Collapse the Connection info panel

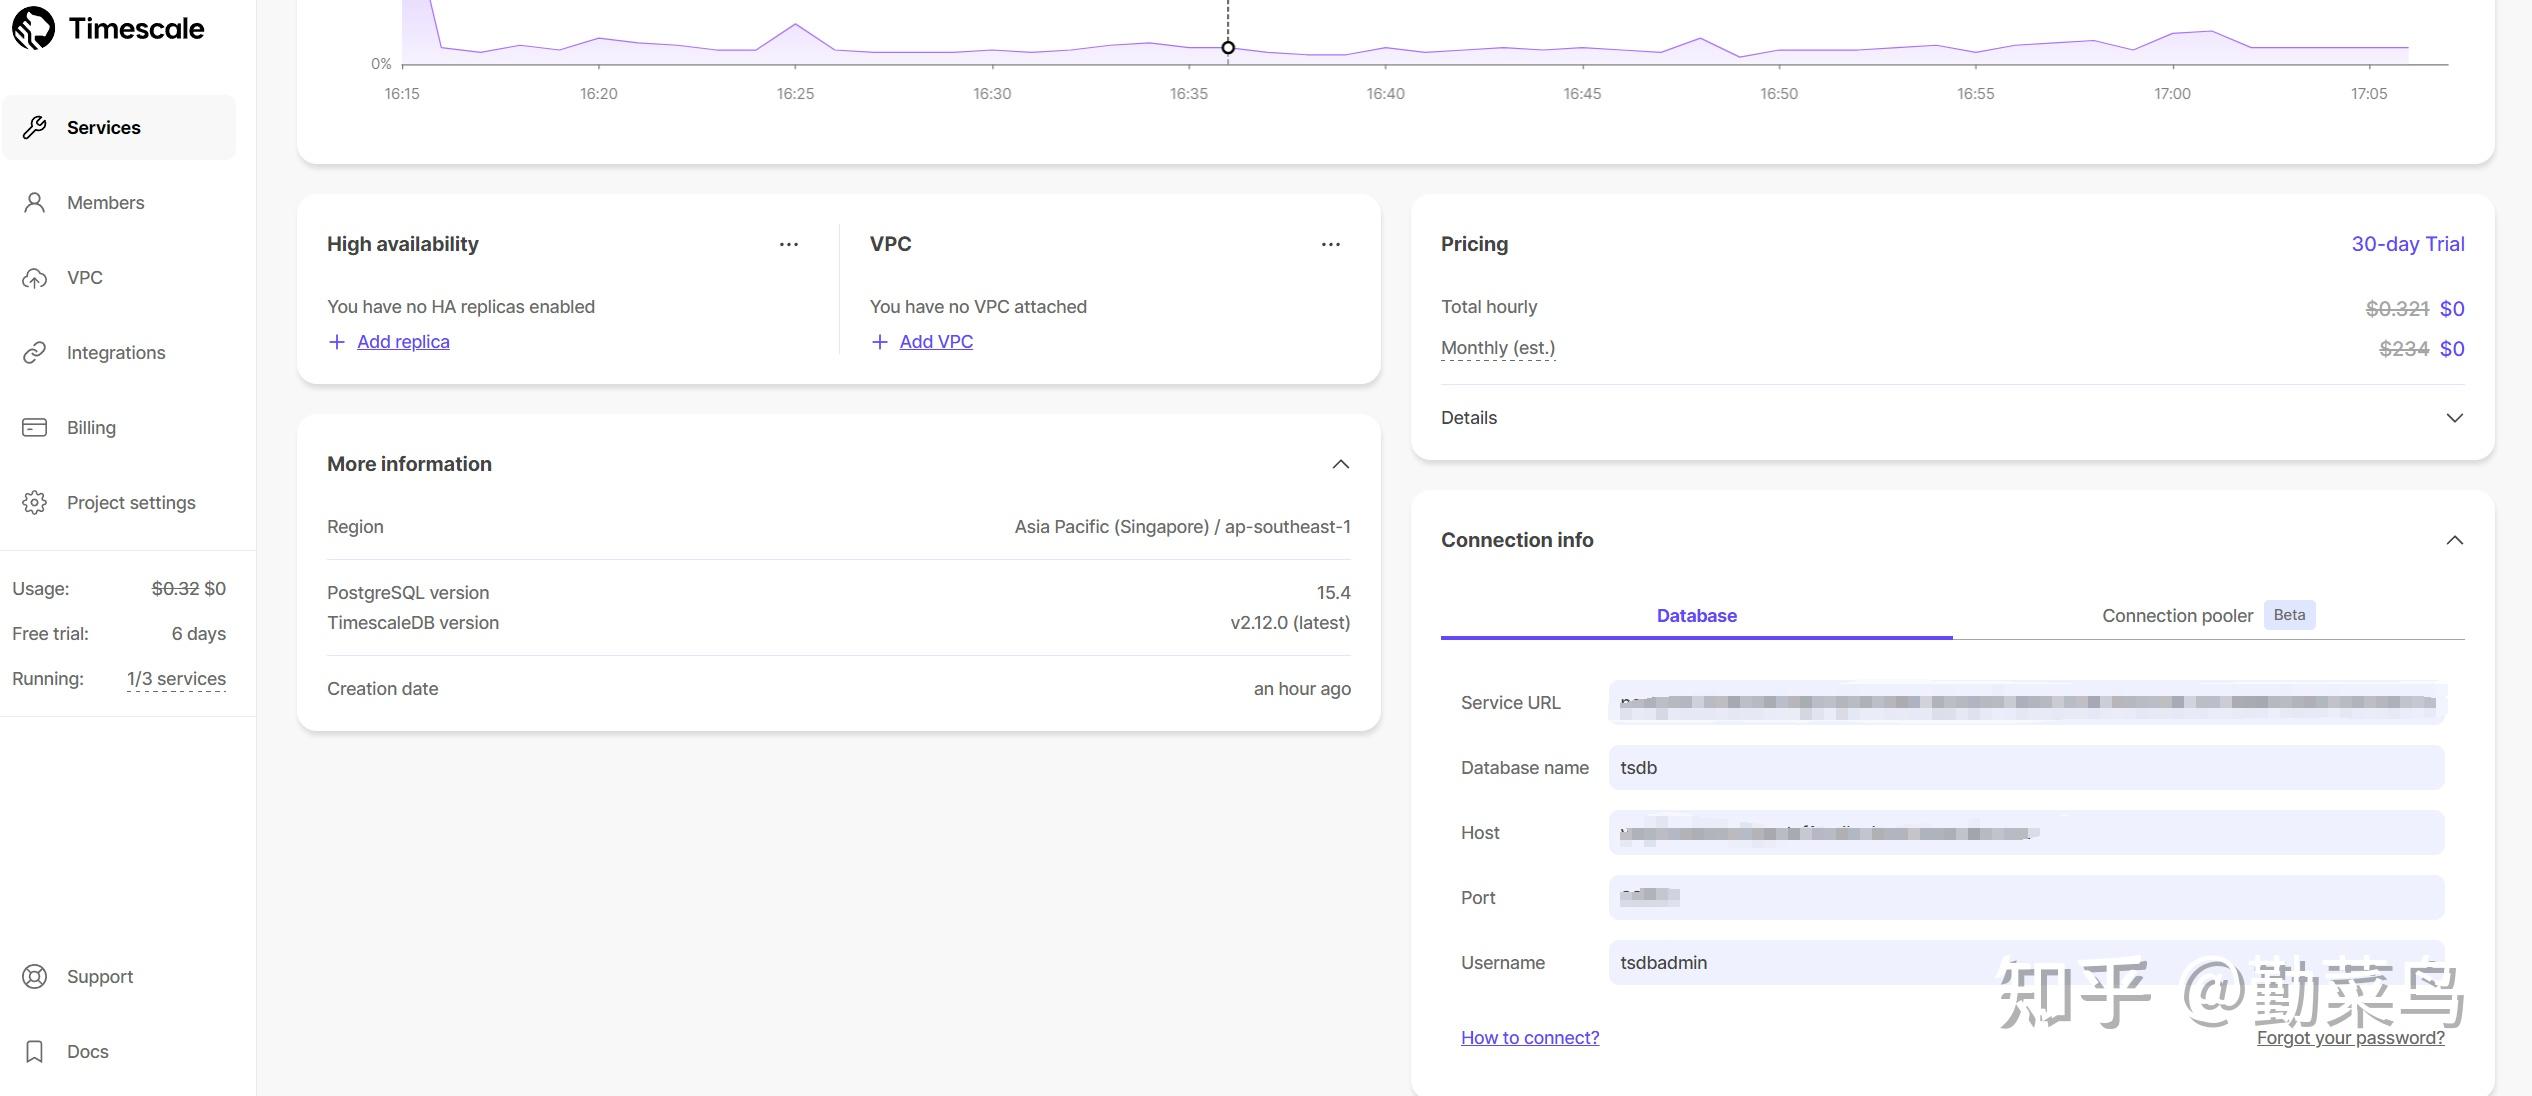(x=2454, y=540)
